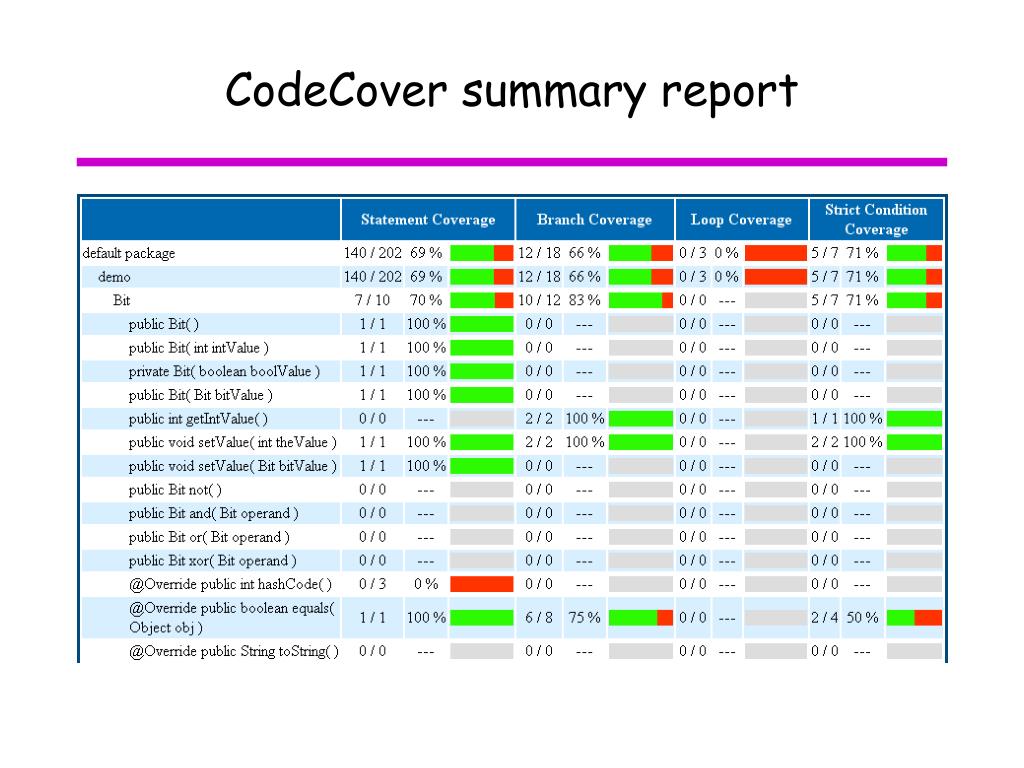Select the Bit class row label
1024x768 pixels.
coord(121,300)
